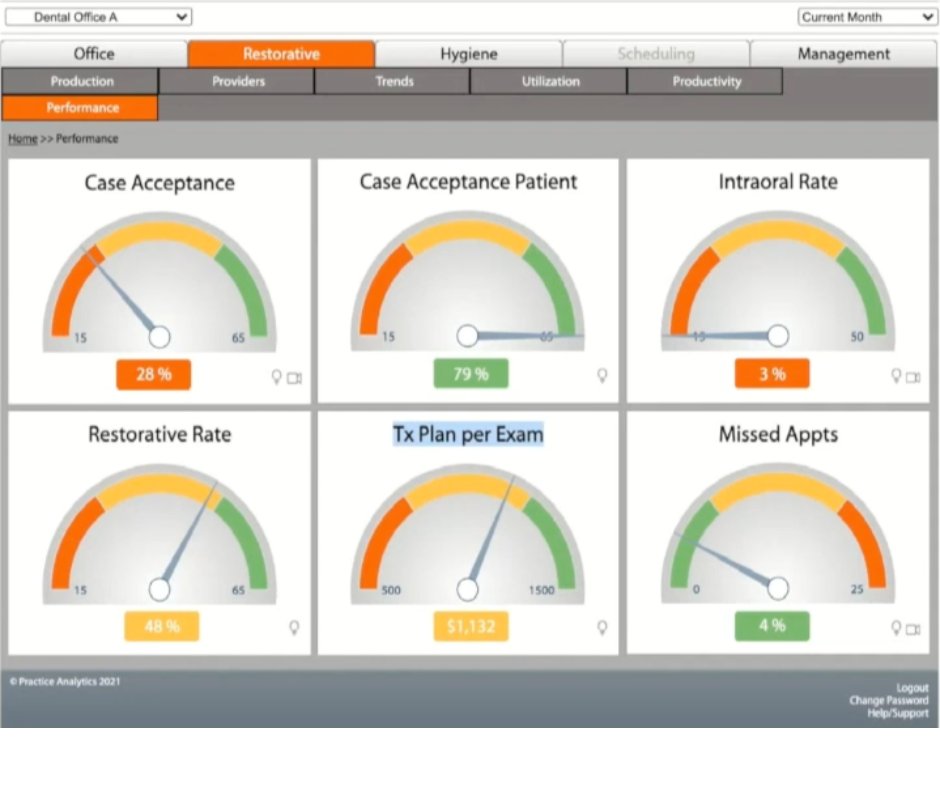Click the 48 % value badge
The image size is (940, 788).
[162, 626]
